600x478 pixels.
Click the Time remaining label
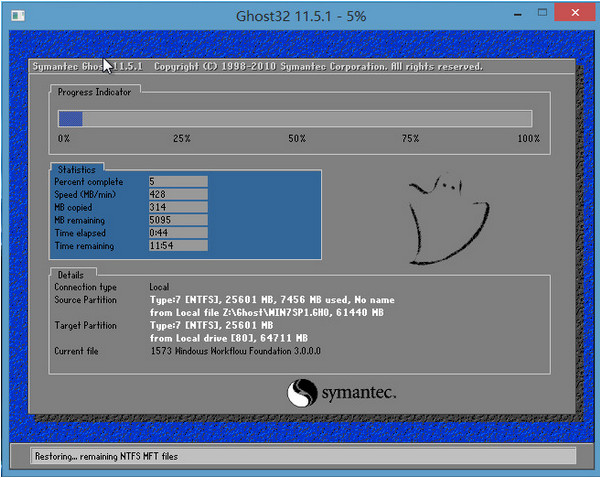point(84,246)
